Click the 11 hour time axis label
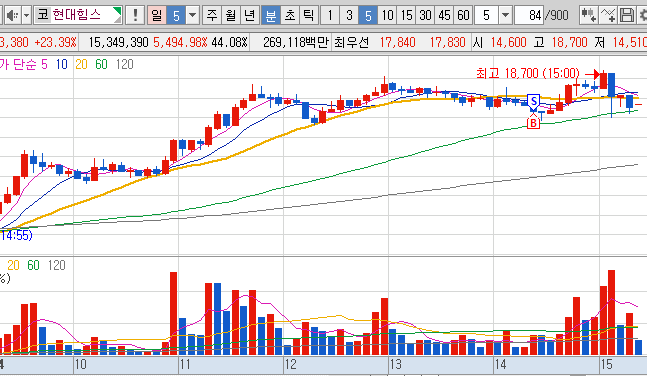 (x=184, y=364)
